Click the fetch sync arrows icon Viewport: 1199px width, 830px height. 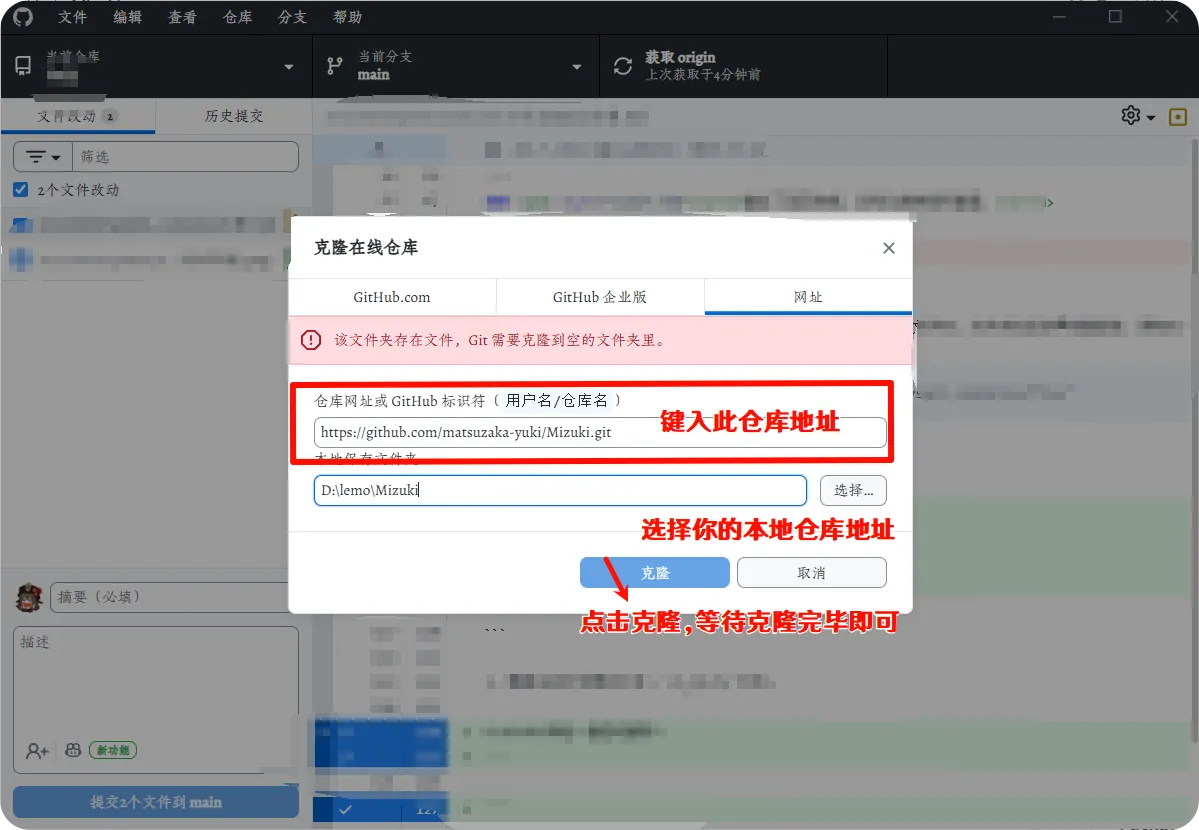tap(622, 67)
